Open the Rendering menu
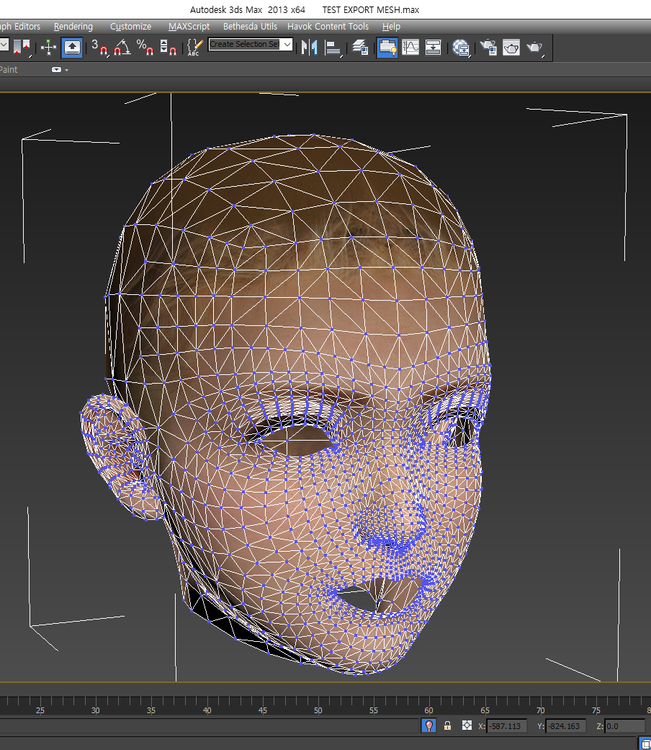This screenshot has height=750, width=651. 73,26
